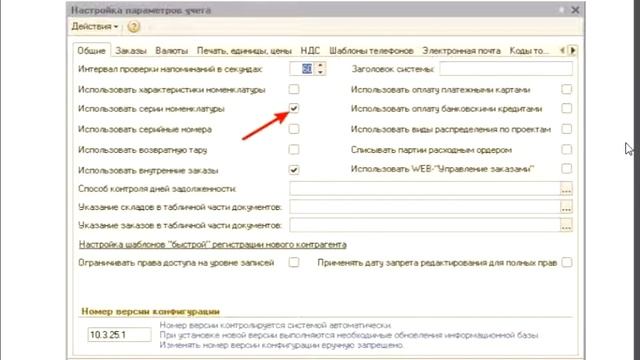Increase the reminder interval spinner
Image resolution: width=640 pixels, height=360 pixels.
(321, 65)
